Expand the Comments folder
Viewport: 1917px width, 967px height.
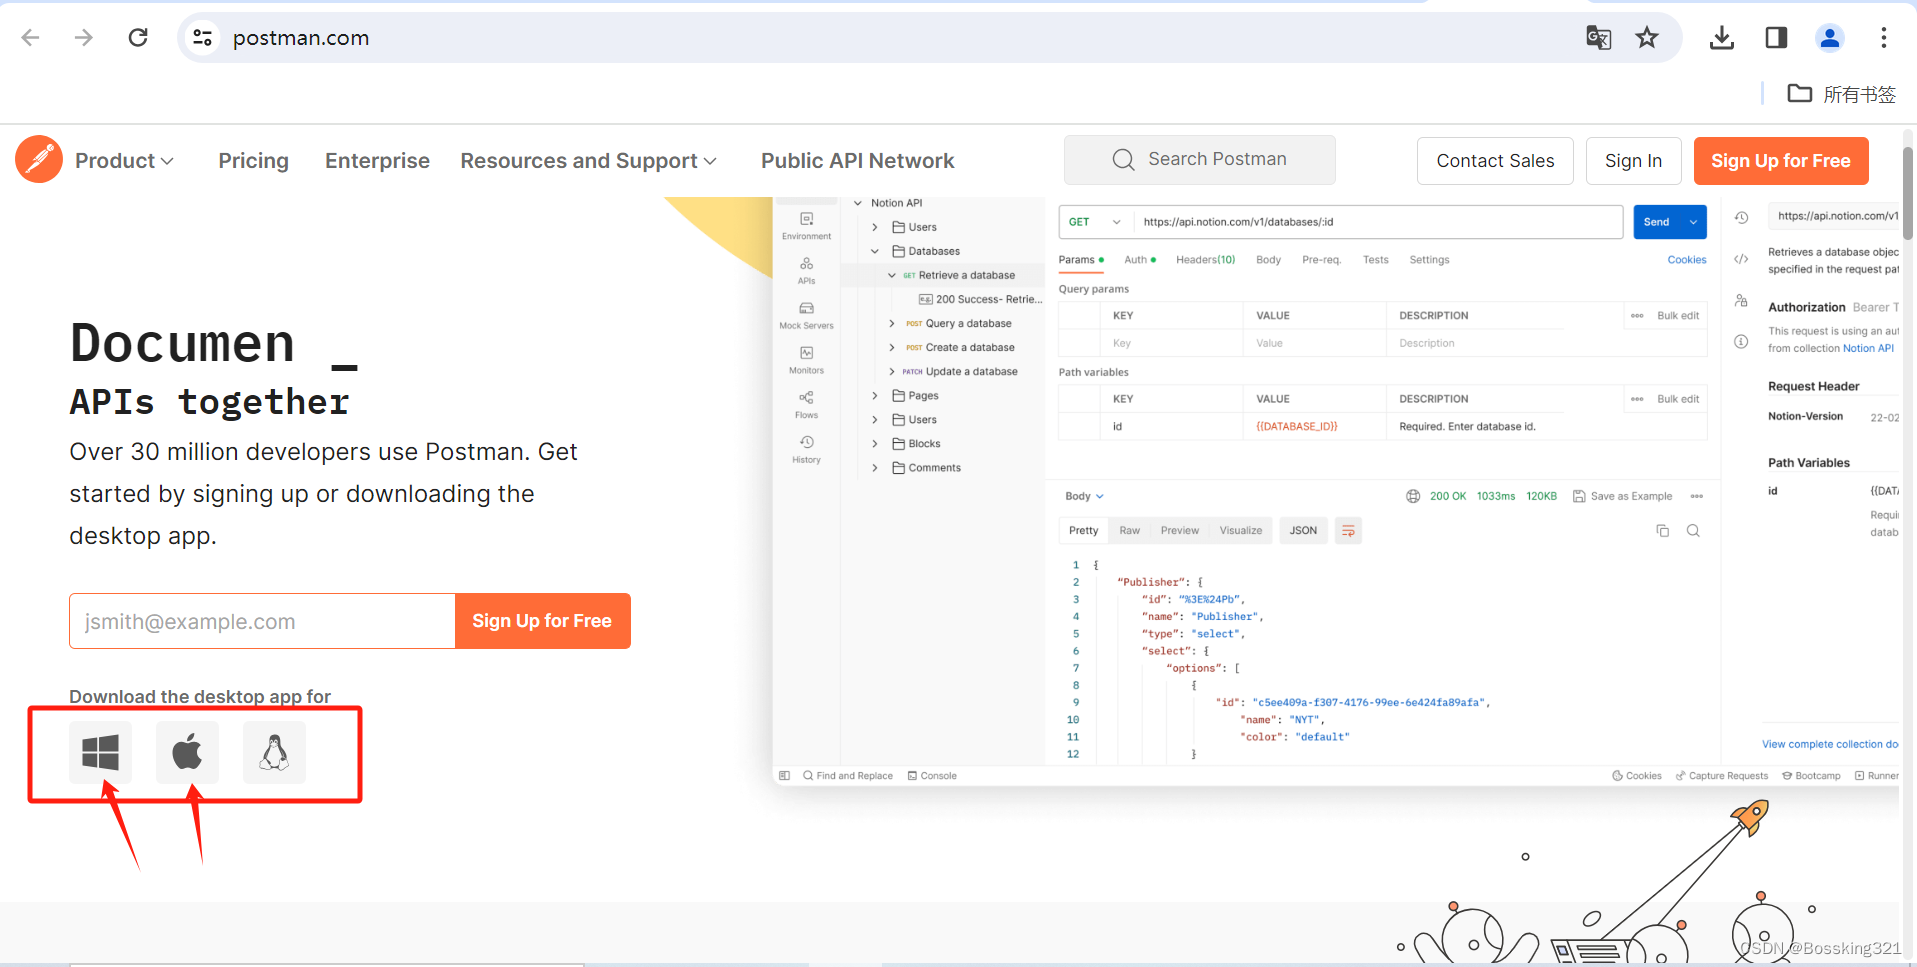[x=875, y=468]
